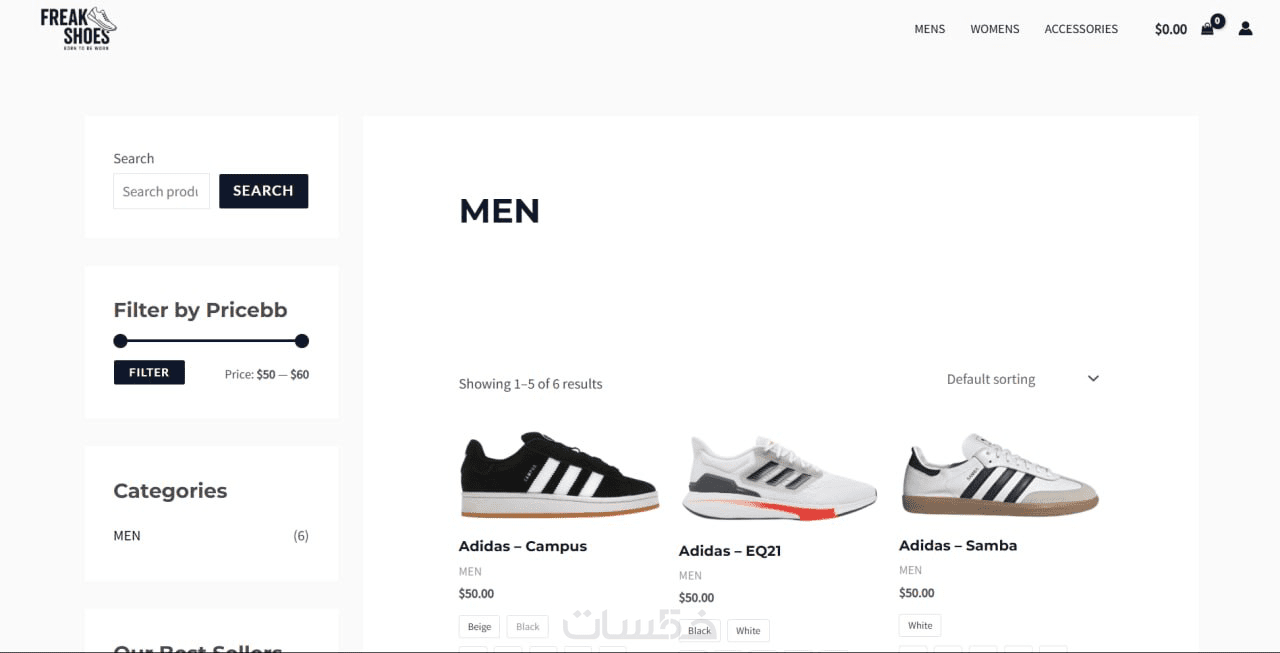Open the user account icon
Viewport: 1280px width, 653px height.
pyautogui.click(x=1245, y=29)
